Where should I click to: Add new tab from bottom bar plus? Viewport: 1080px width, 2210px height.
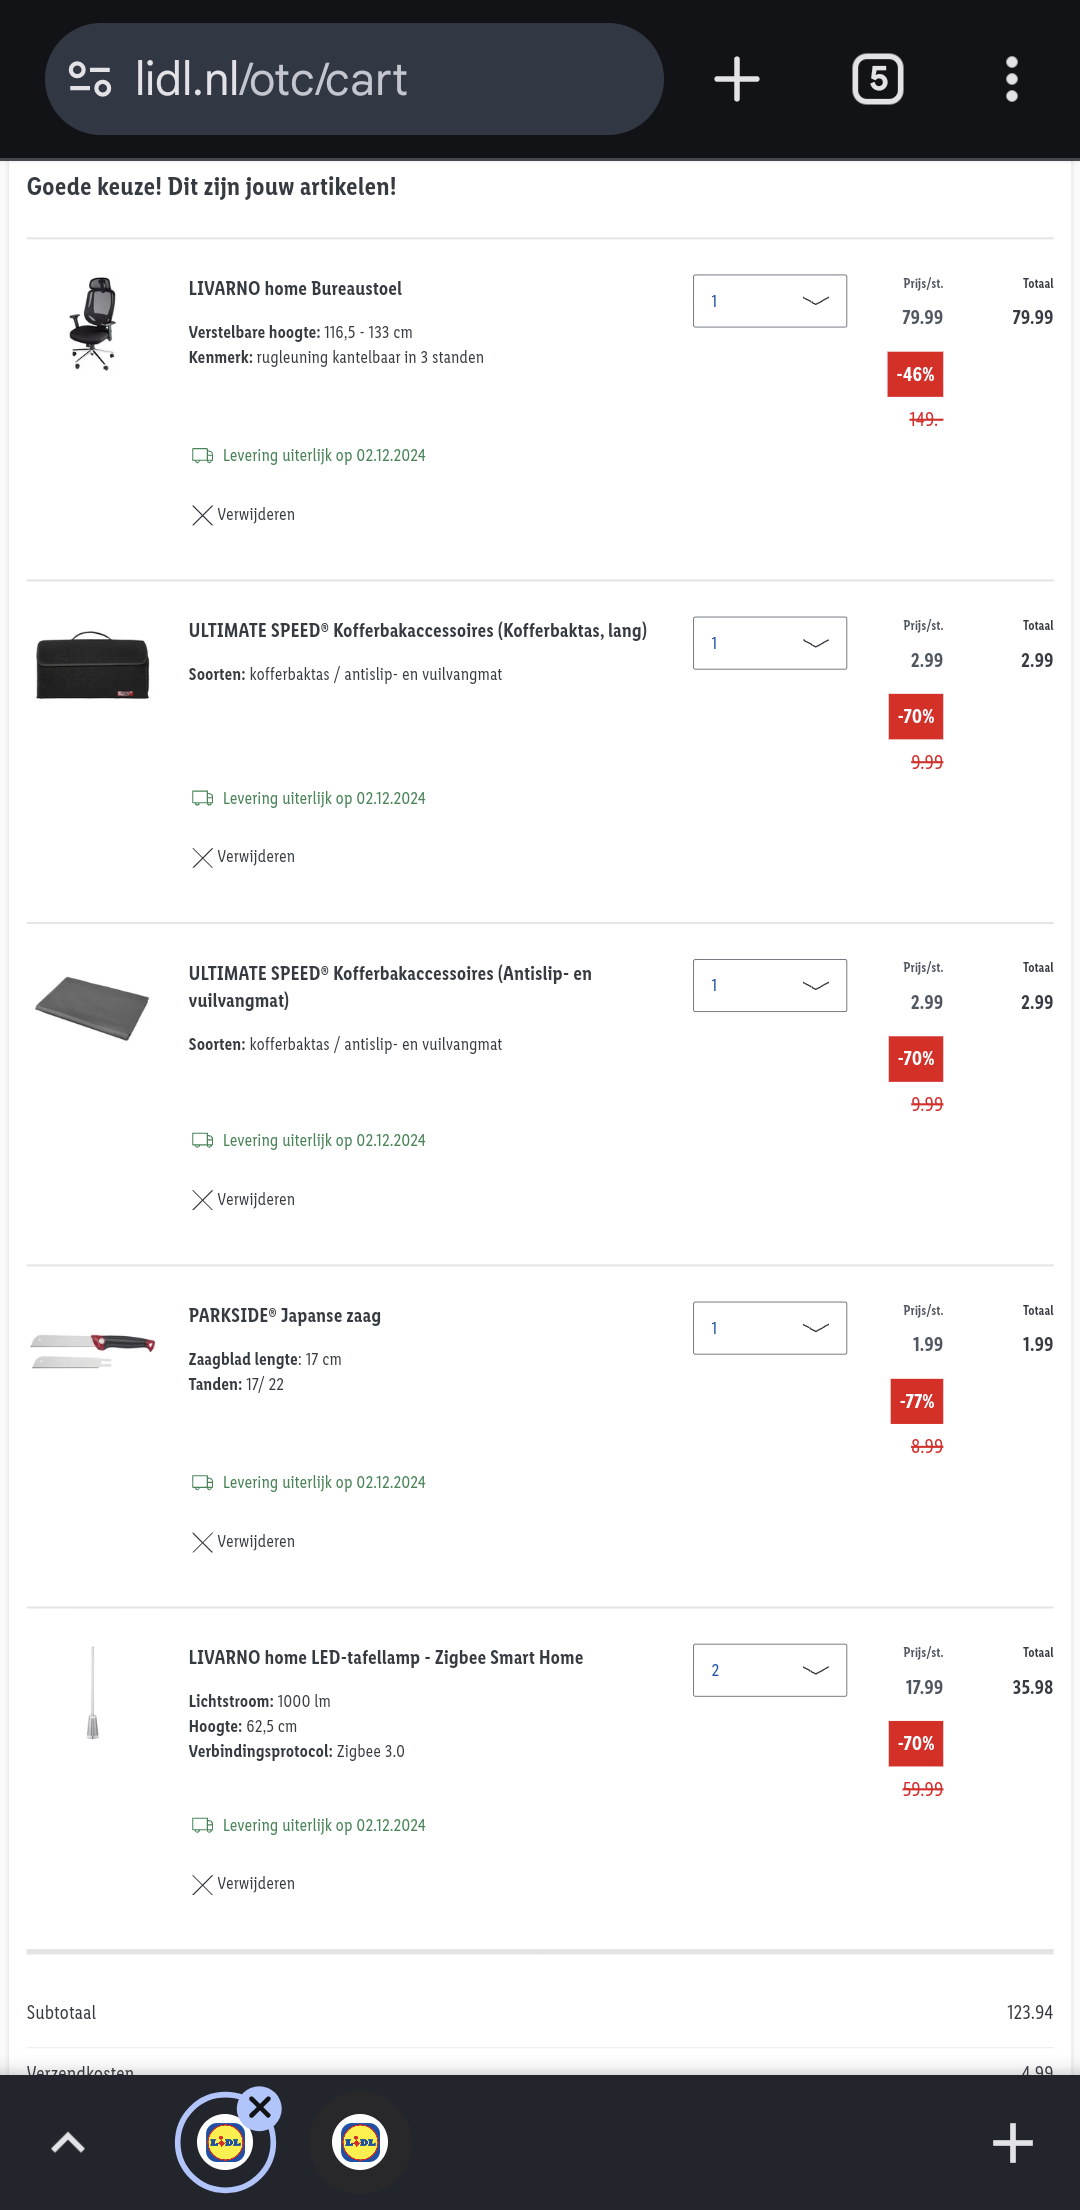point(1012,2142)
